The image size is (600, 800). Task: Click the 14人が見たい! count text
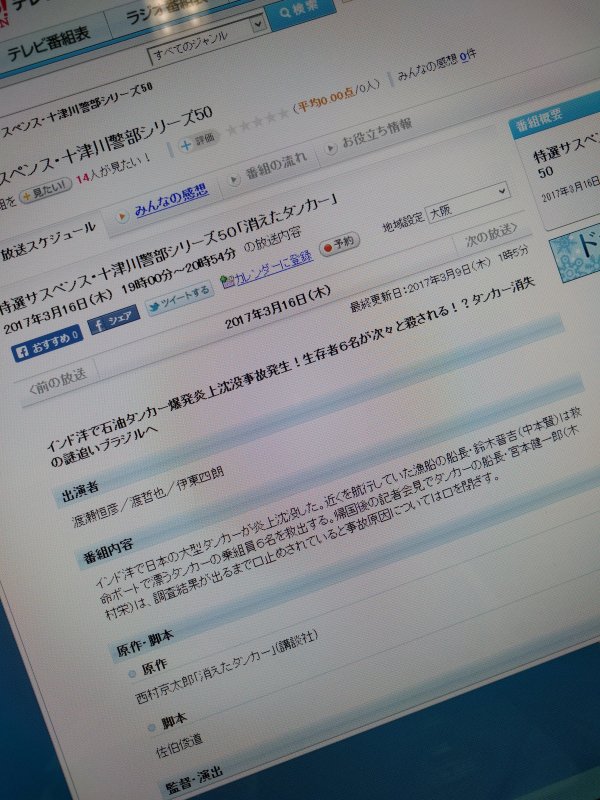114,168
